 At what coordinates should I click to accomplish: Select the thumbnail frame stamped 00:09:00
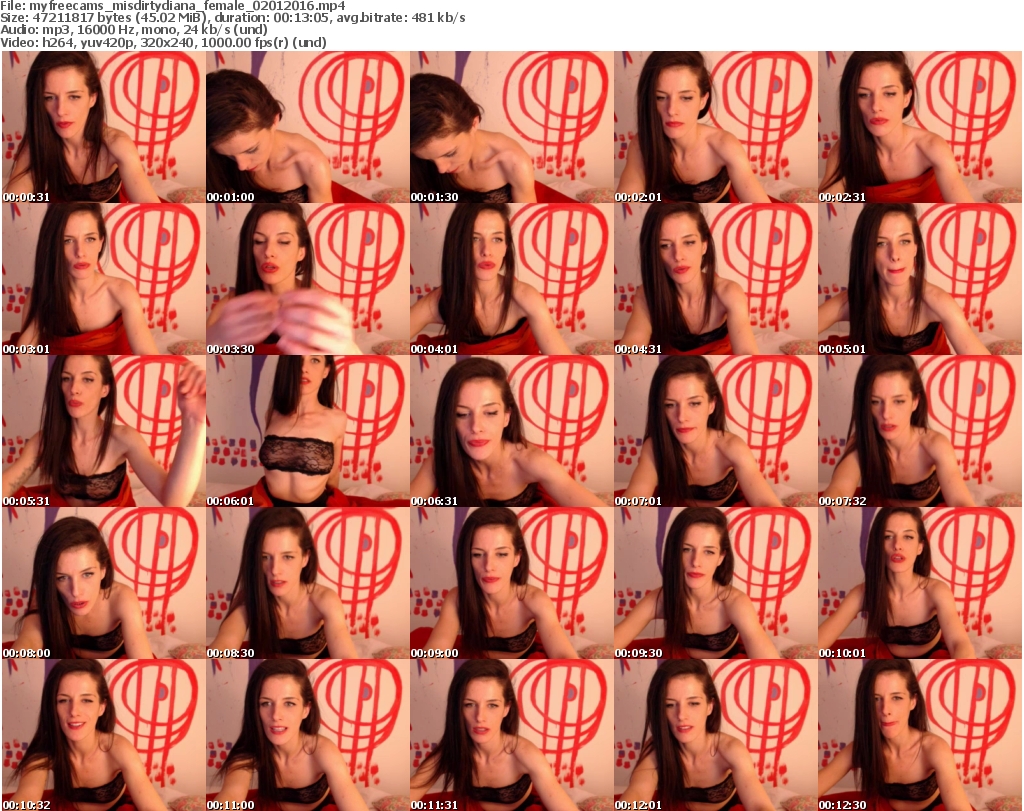pyautogui.click(x=511, y=583)
